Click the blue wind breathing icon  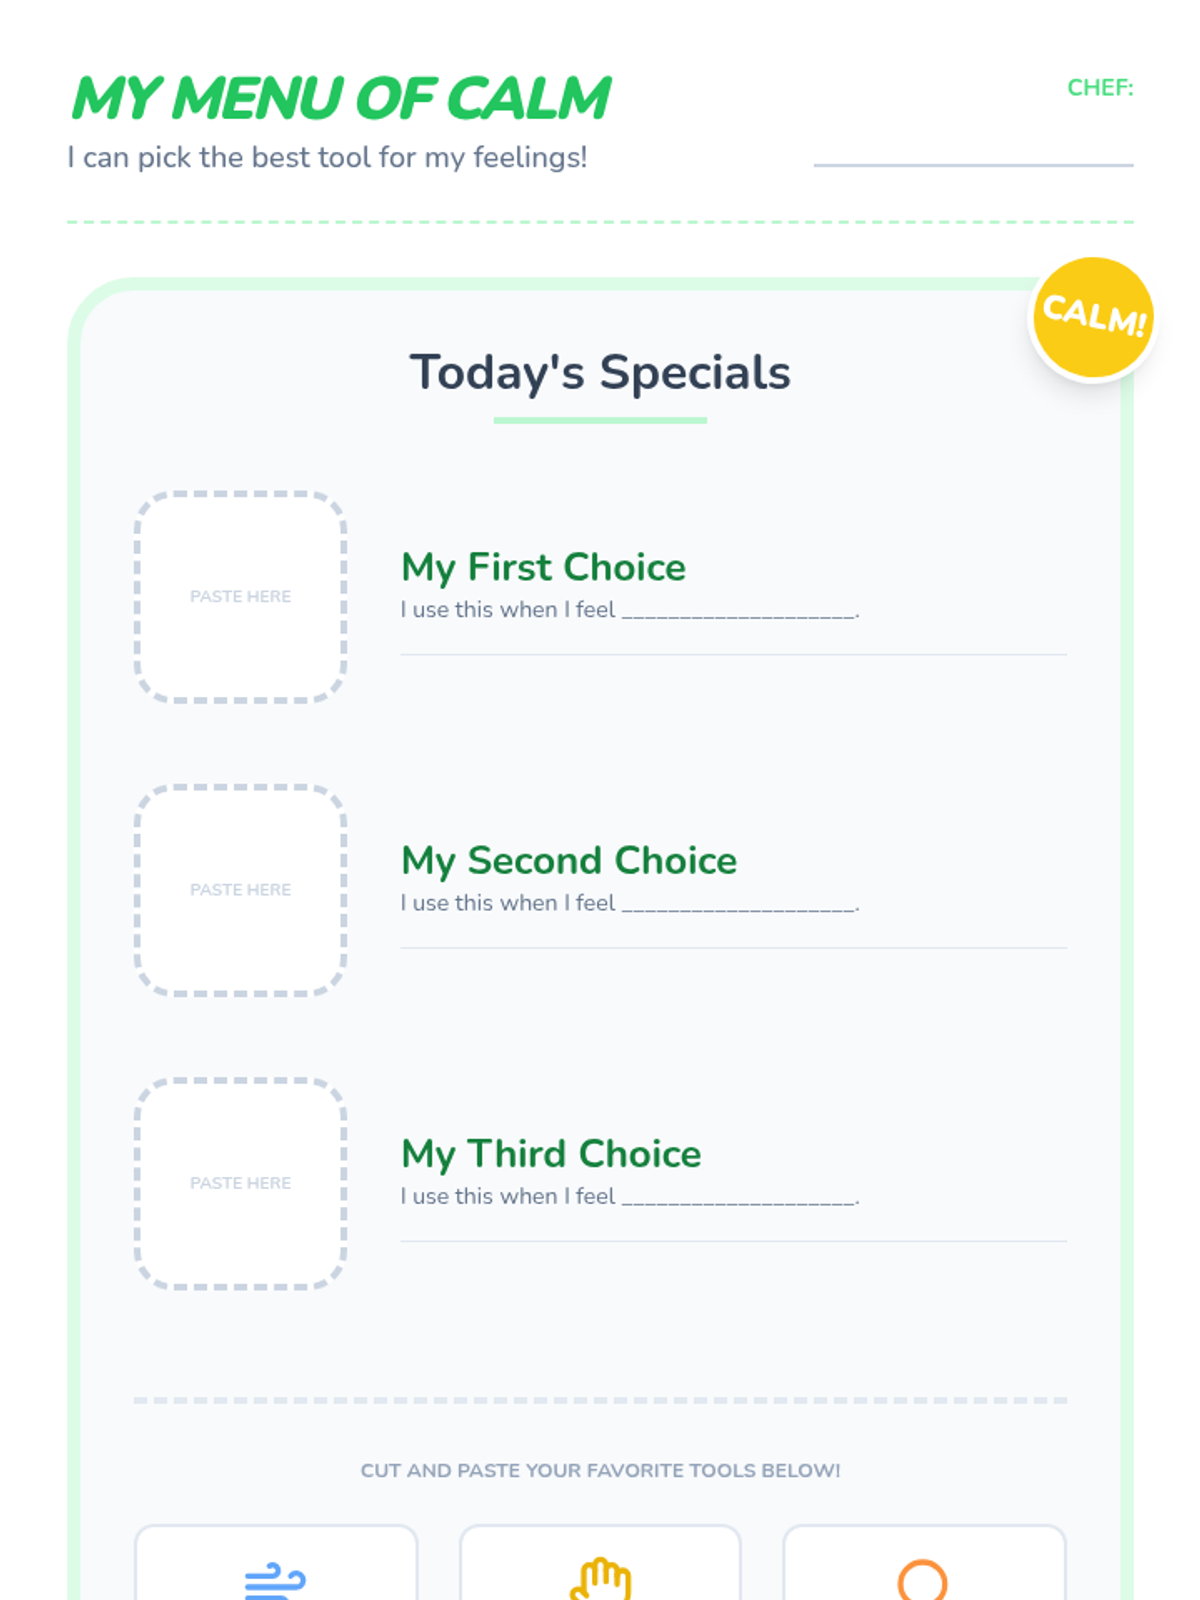pos(275,1580)
